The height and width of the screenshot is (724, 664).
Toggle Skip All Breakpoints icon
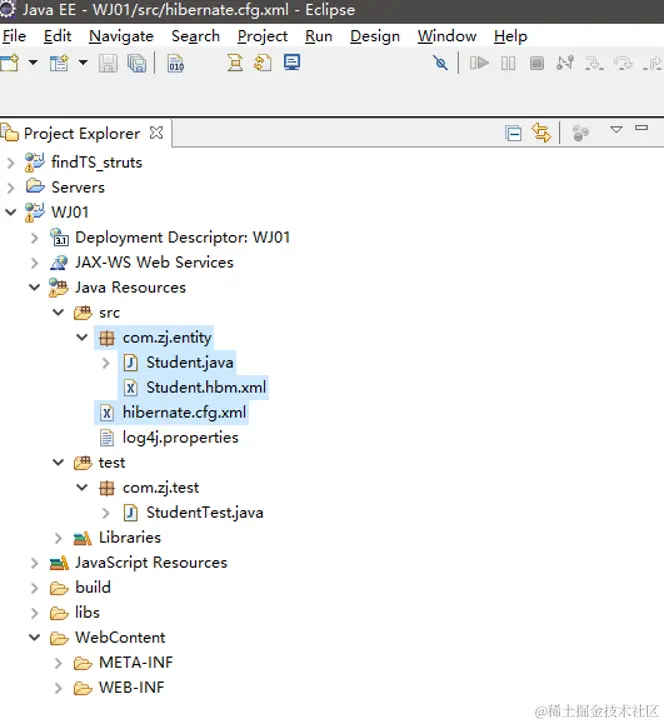tap(441, 63)
